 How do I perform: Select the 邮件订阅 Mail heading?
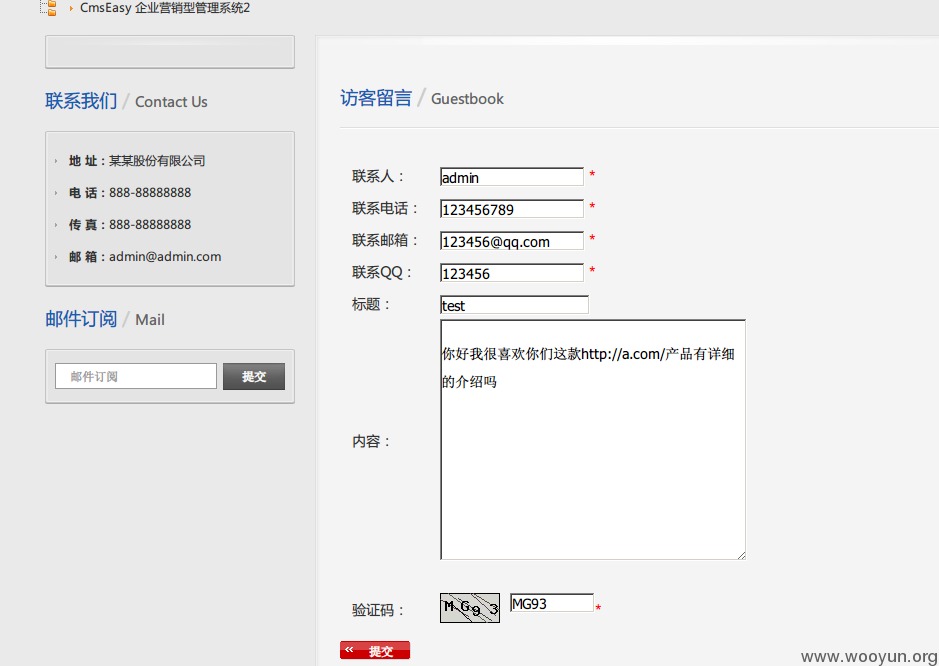click(105, 319)
